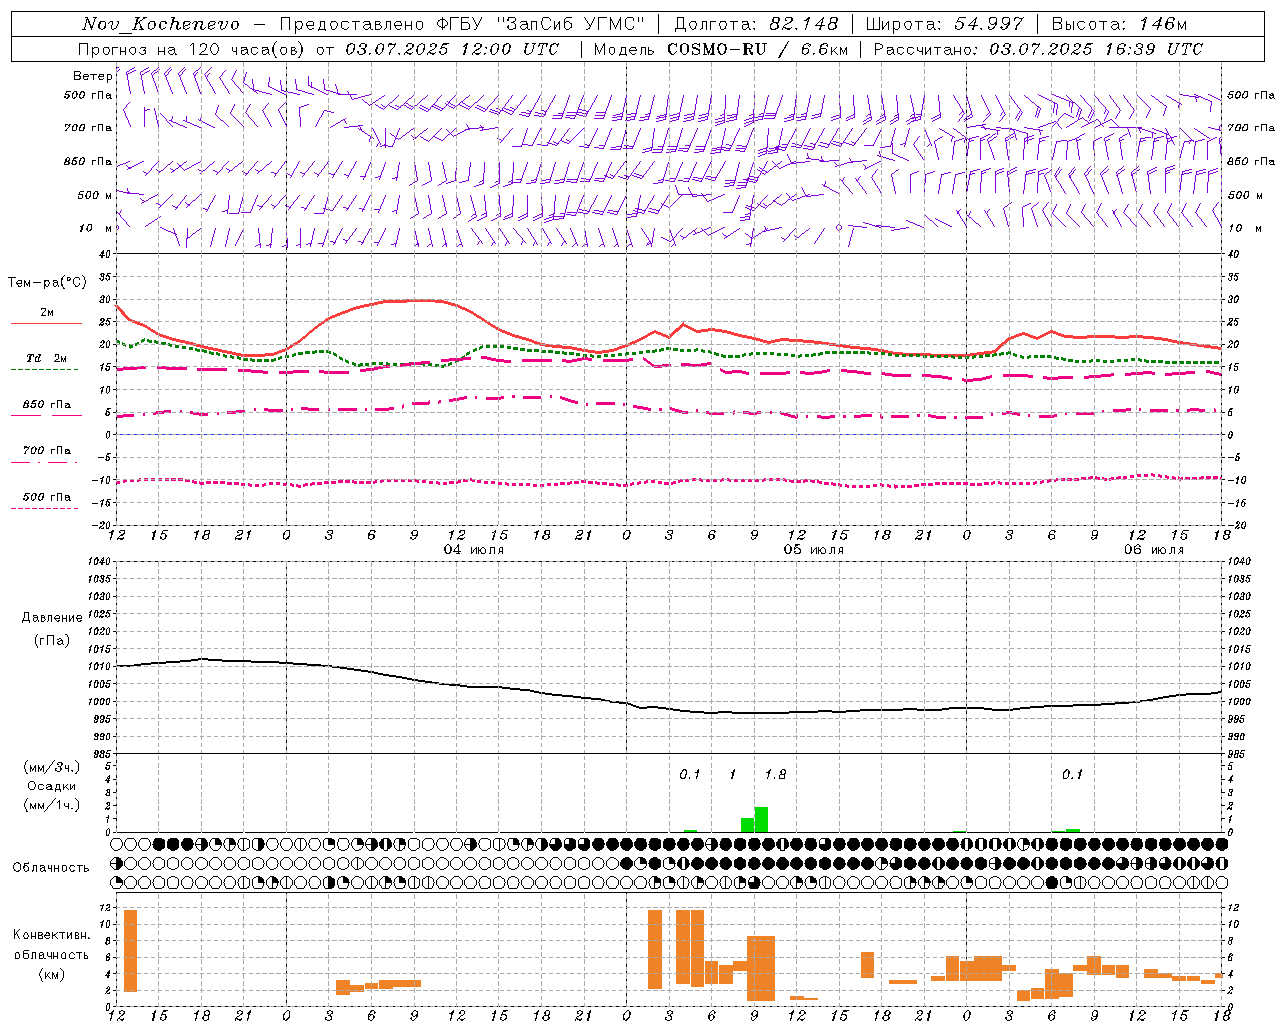
Task: Click '500 м' label left of wind barbs
Action: [95, 195]
